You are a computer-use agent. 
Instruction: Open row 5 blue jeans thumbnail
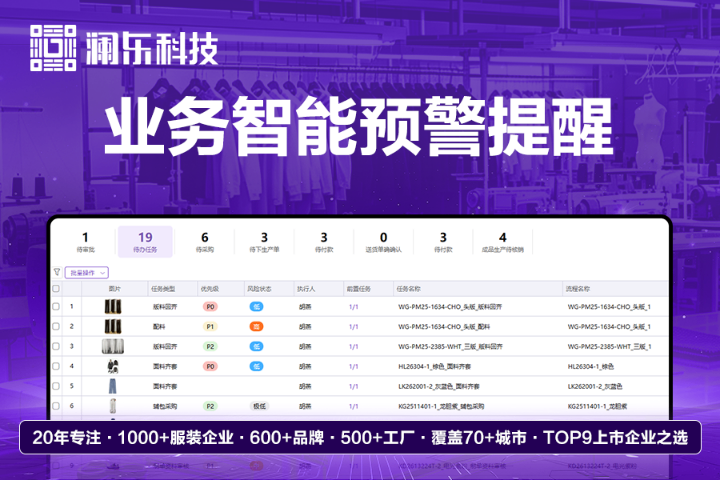coord(113,386)
